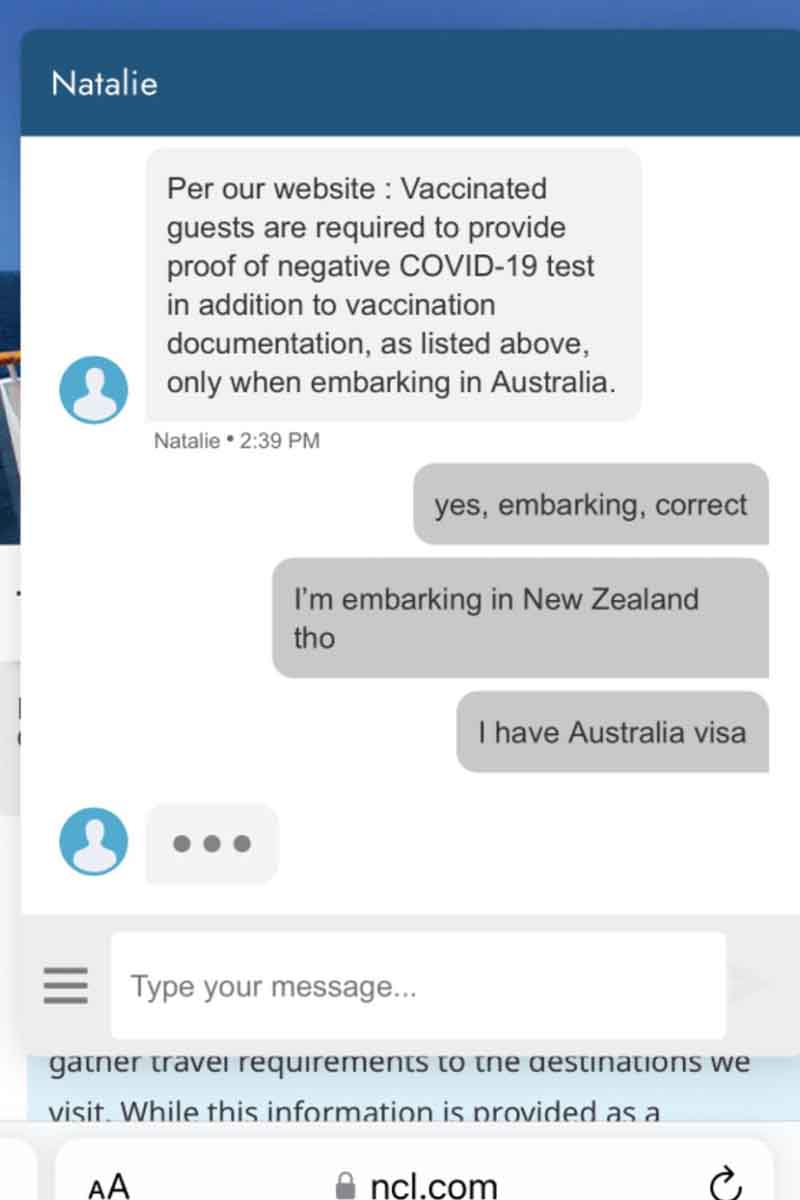Screen dimensions: 800x1200
Task: Tap the faint send arrow icon
Action: 750,985
